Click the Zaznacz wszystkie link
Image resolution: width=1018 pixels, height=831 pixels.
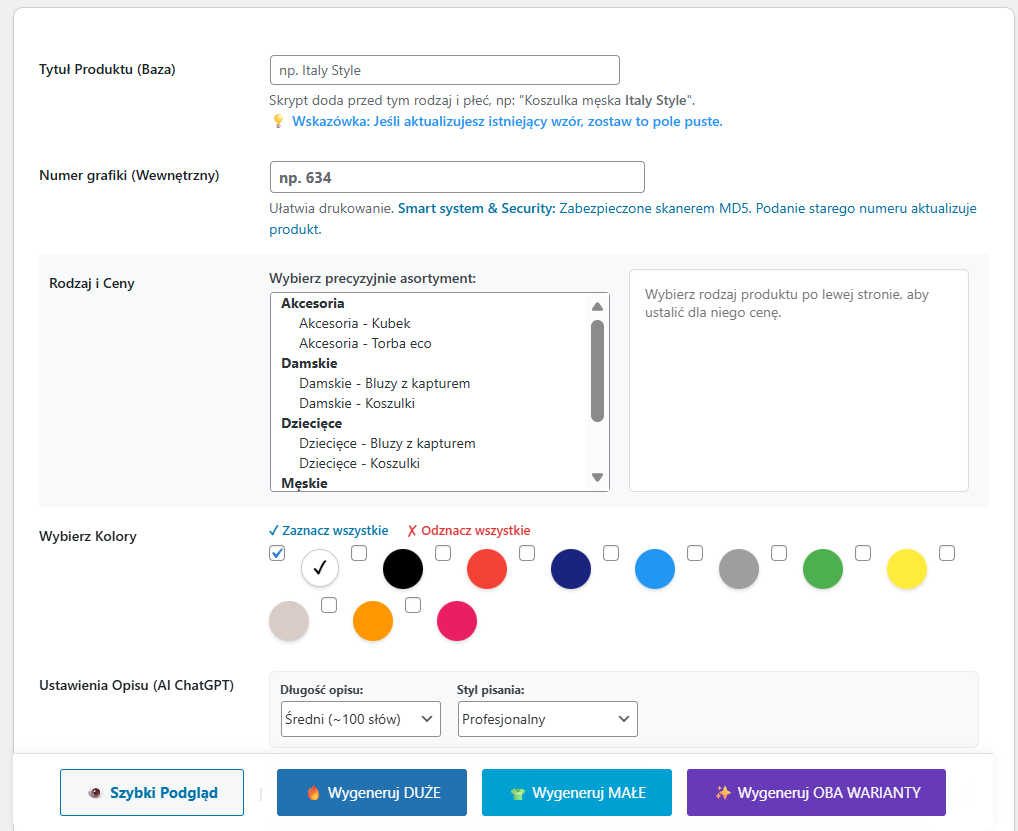coord(328,530)
